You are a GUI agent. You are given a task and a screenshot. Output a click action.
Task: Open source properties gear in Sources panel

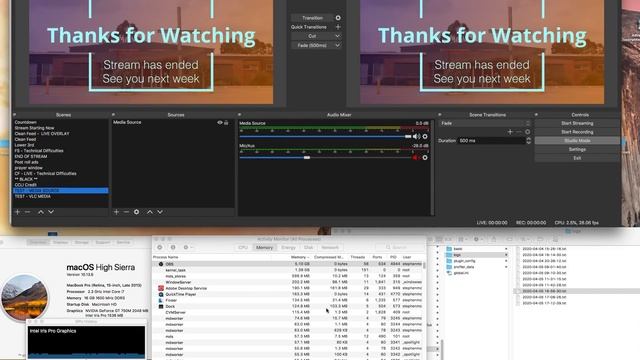click(x=137, y=212)
